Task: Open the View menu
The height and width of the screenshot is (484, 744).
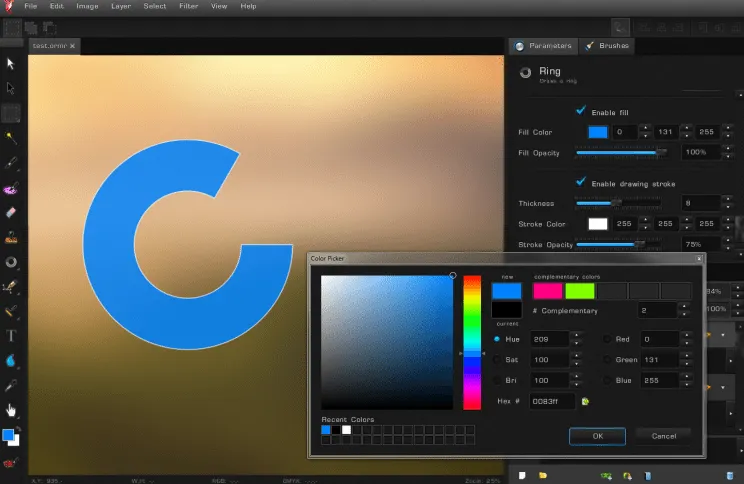Action: (x=219, y=6)
